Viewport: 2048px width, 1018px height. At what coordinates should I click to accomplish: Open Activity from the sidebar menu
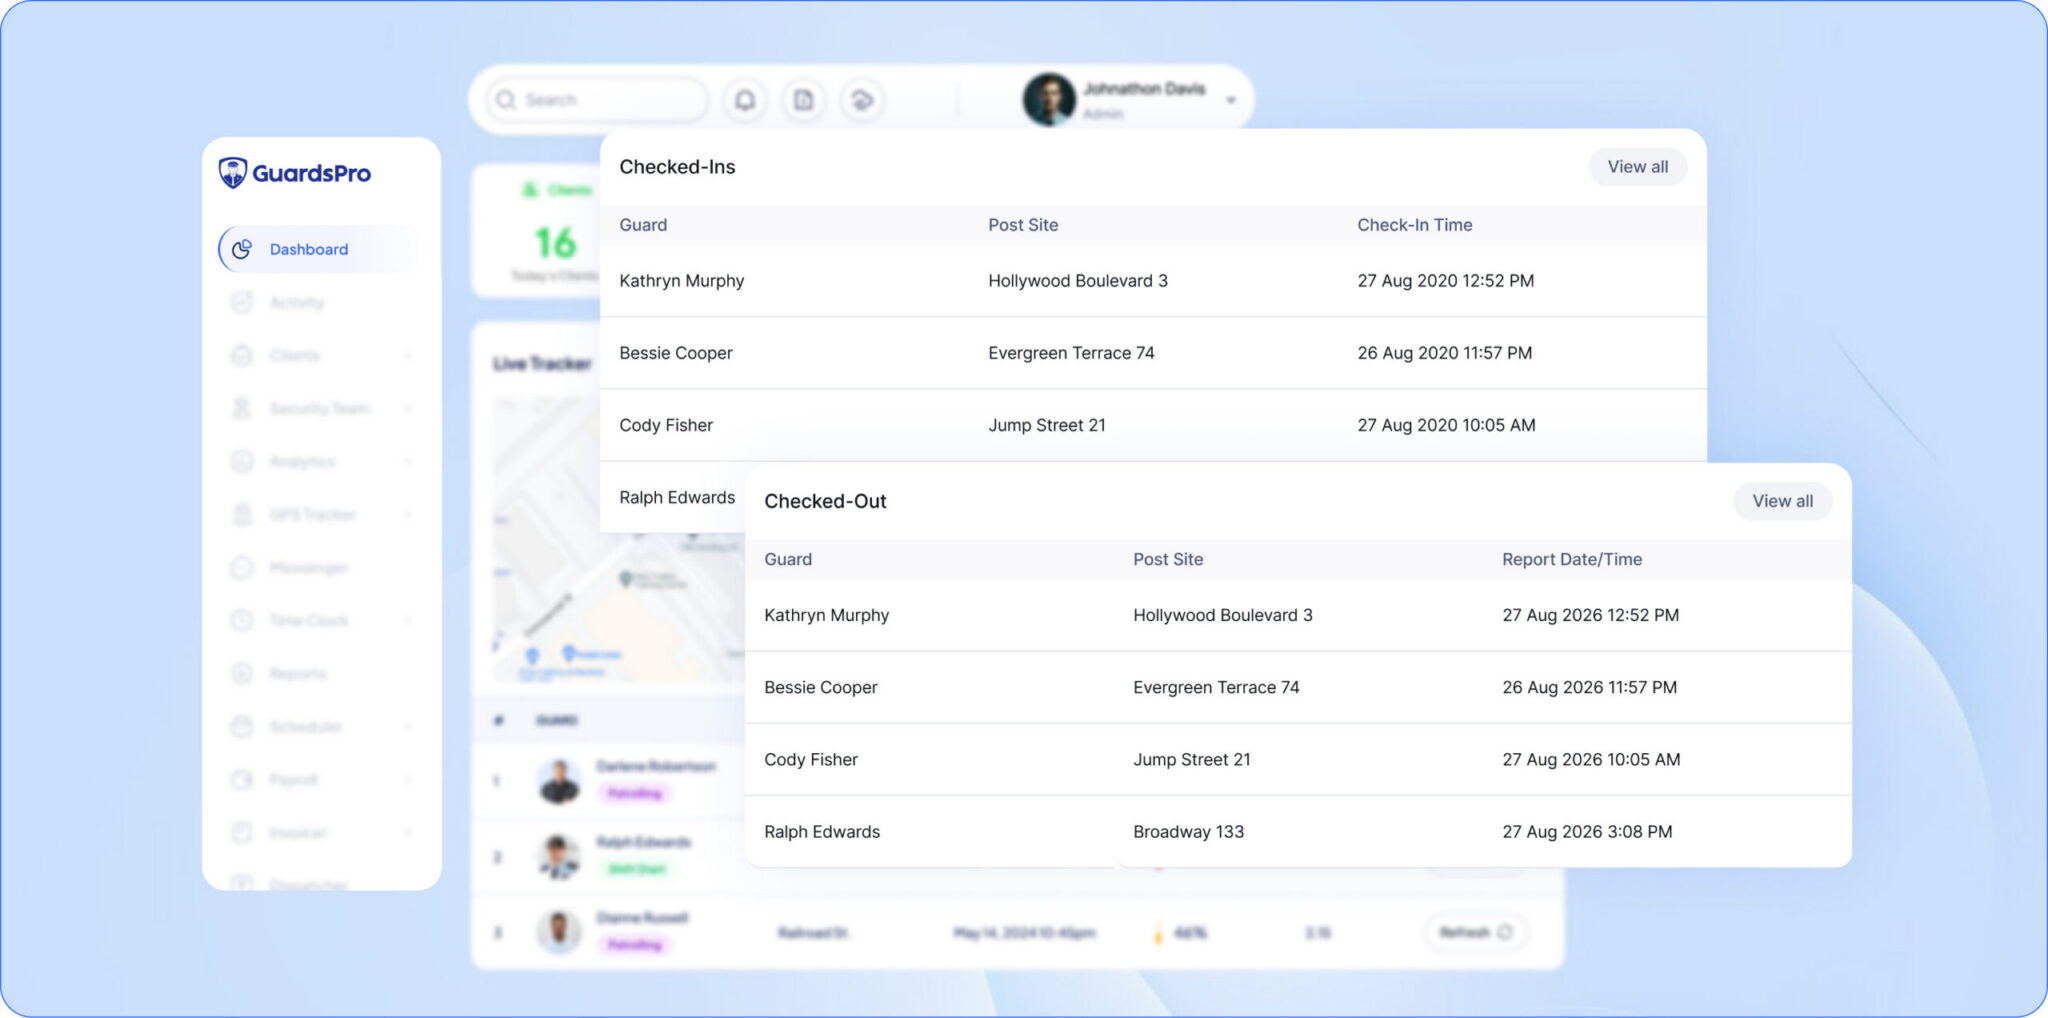pyautogui.click(x=296, y=302)
